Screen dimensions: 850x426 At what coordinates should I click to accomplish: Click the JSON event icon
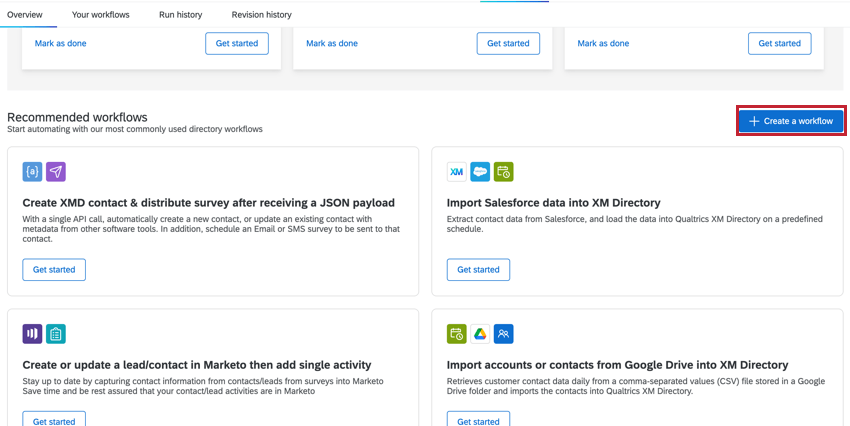pyautogui.click(x=32, y=172)
